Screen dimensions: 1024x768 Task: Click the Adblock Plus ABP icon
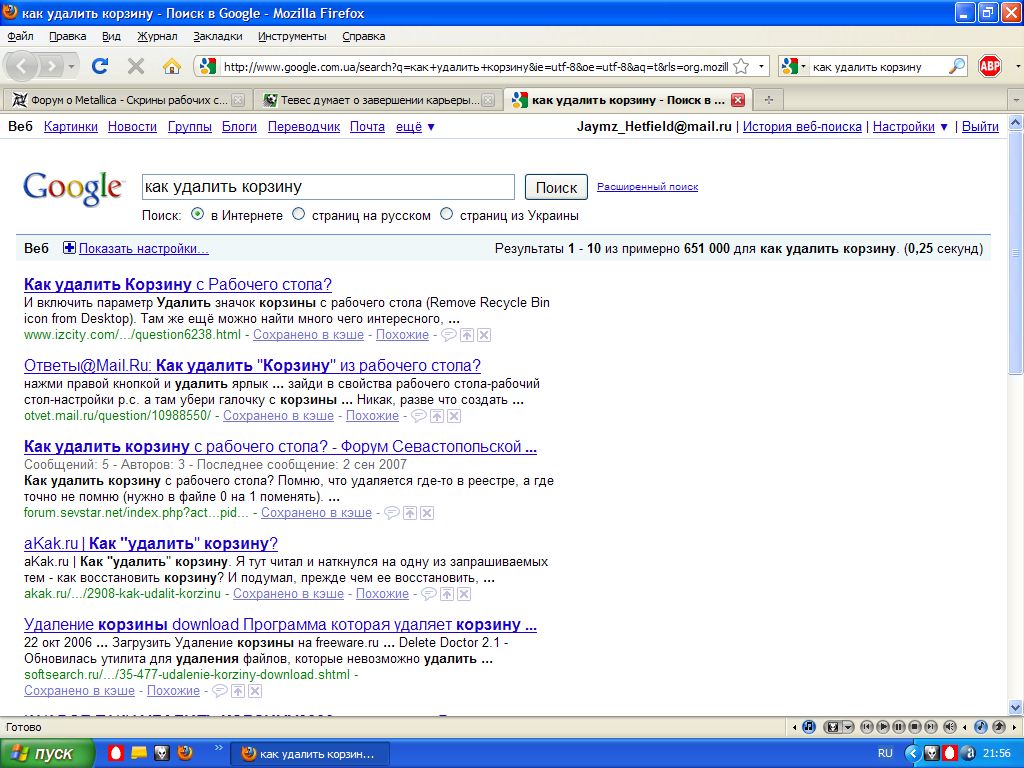990,66
